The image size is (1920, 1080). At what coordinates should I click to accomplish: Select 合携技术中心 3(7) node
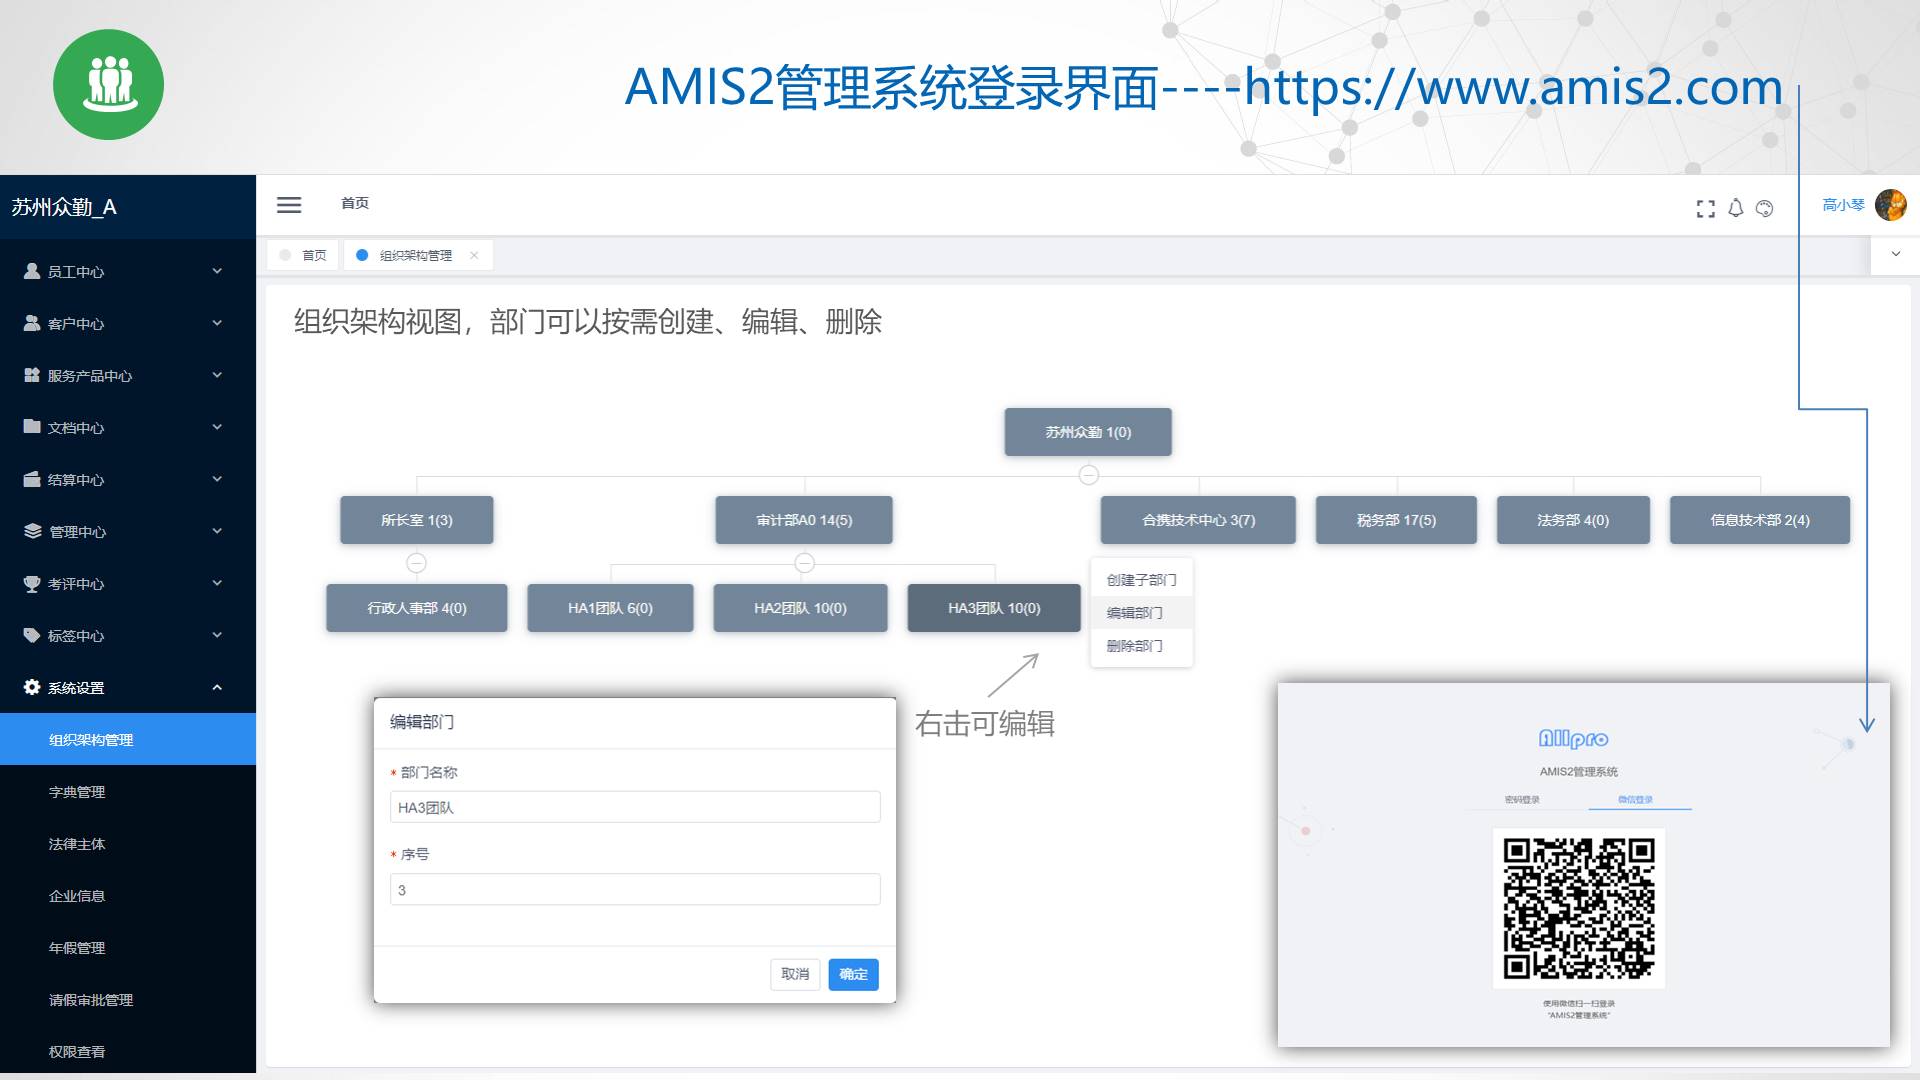coord(1198,520)
